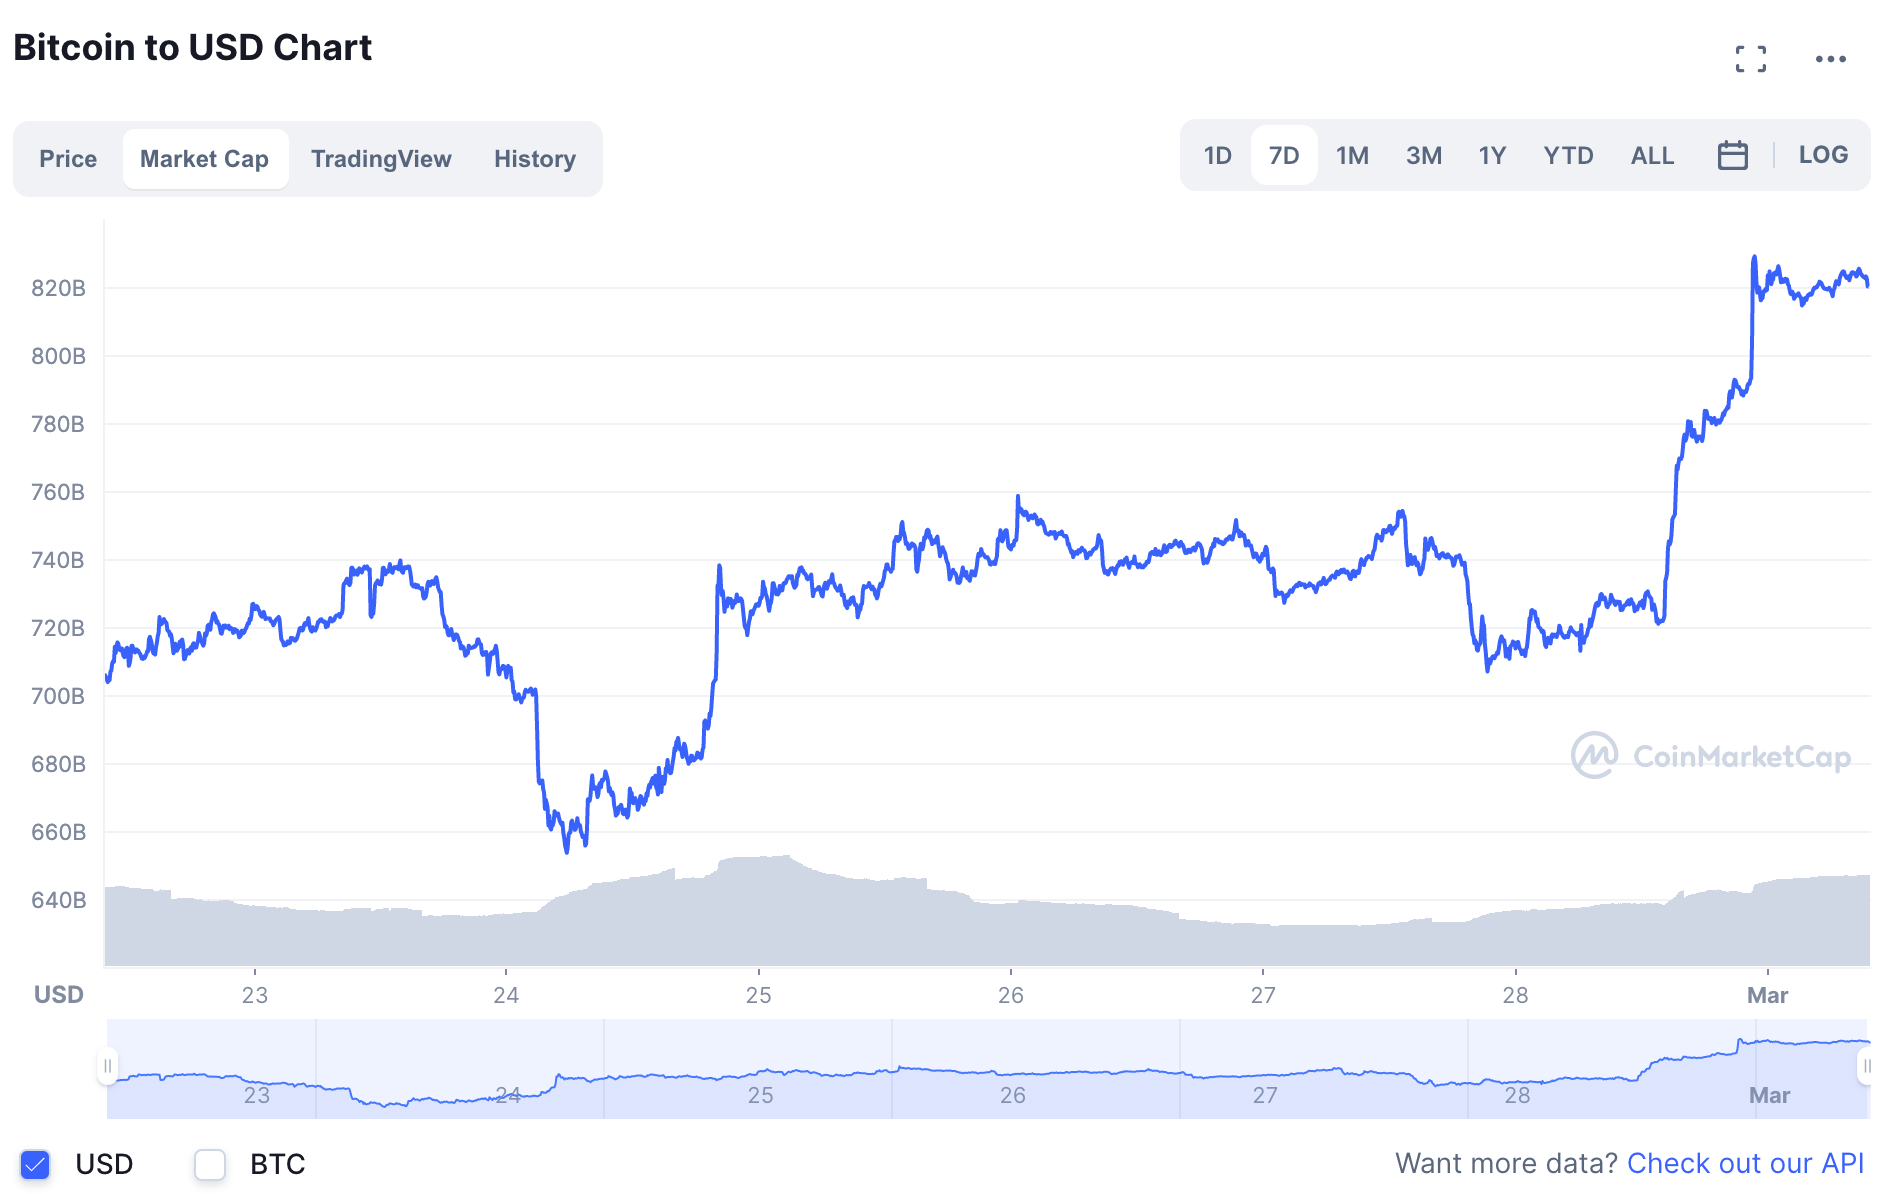Switch to the History tab

534,159
